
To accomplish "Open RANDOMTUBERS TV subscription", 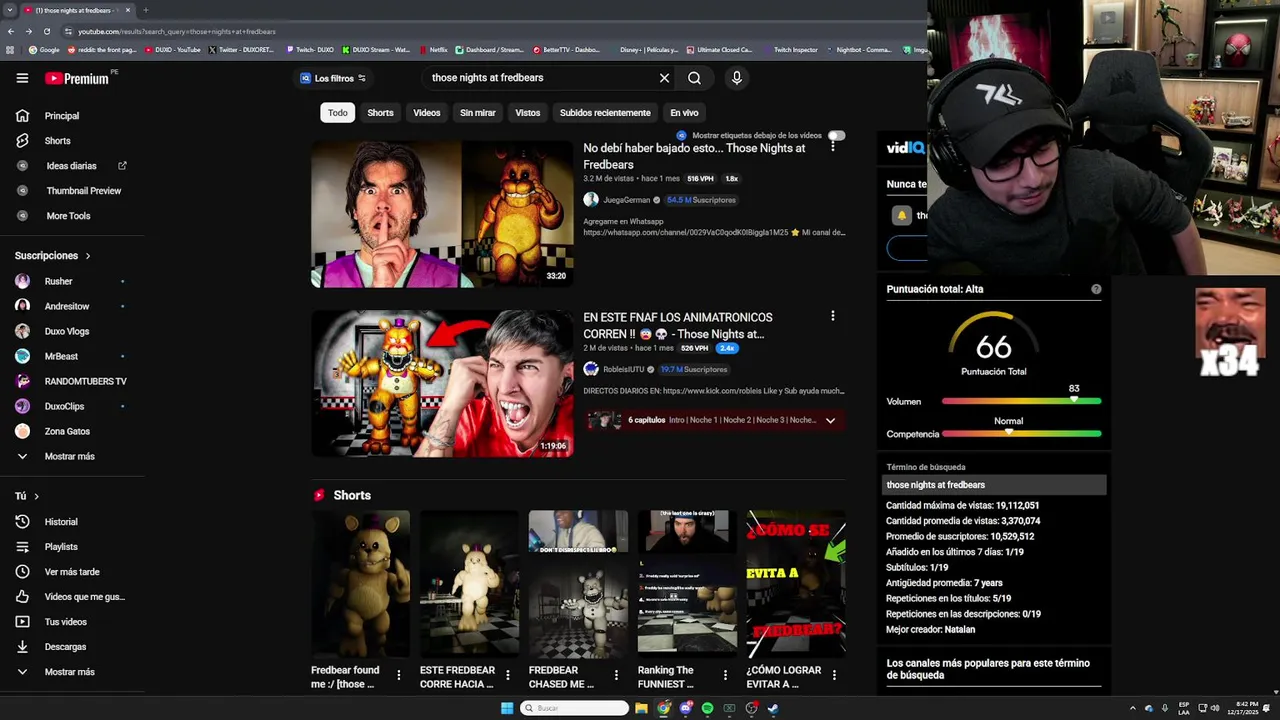I will pyautogui.click(x=85, y=382).
